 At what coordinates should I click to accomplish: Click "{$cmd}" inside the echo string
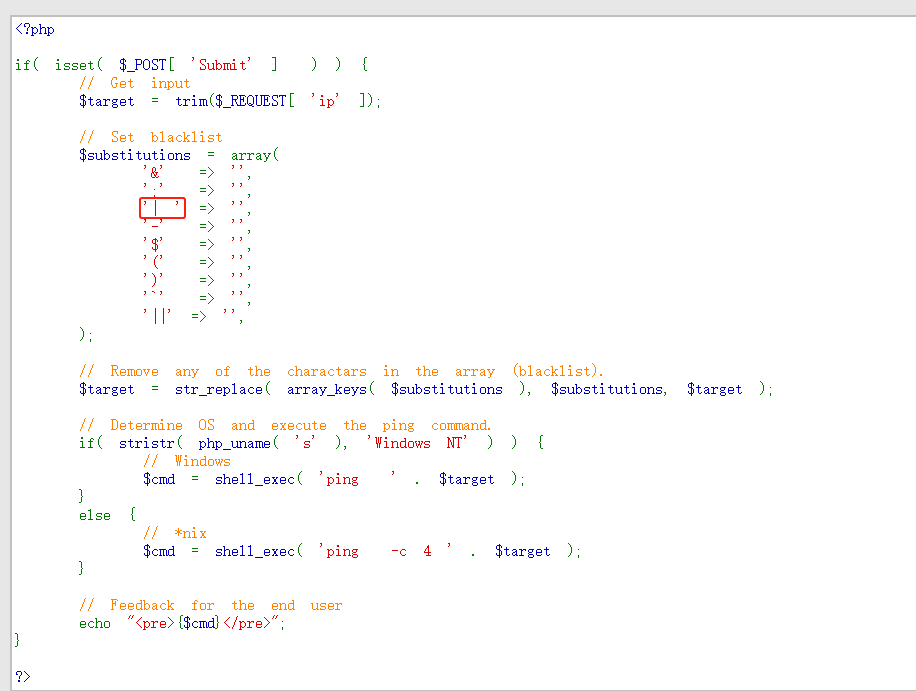pyautogui.click(x=199, y=623)
